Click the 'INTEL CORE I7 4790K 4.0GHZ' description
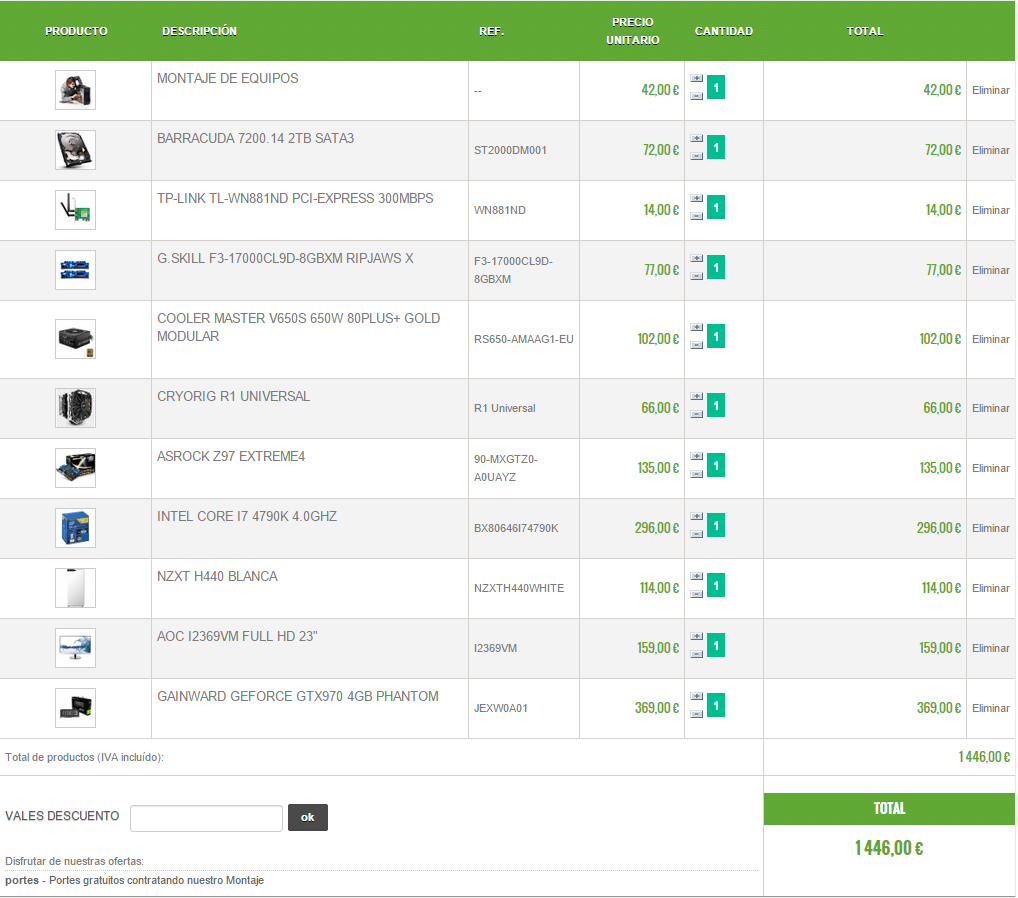Viewport: 1018px width, 898px height. [x=247, y=516]
